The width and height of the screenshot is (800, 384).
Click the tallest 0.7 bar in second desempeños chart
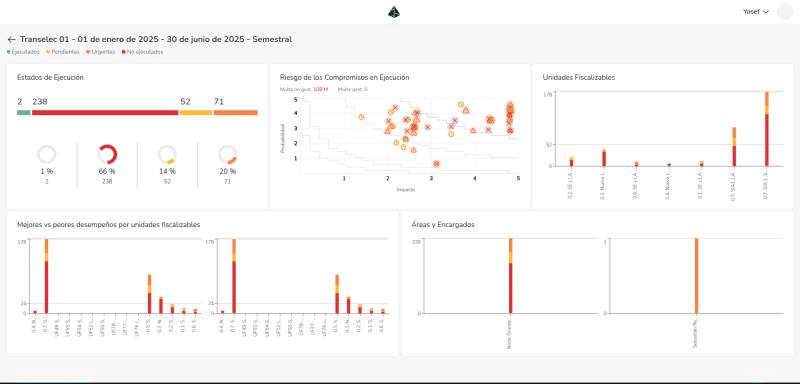[234, 276]
